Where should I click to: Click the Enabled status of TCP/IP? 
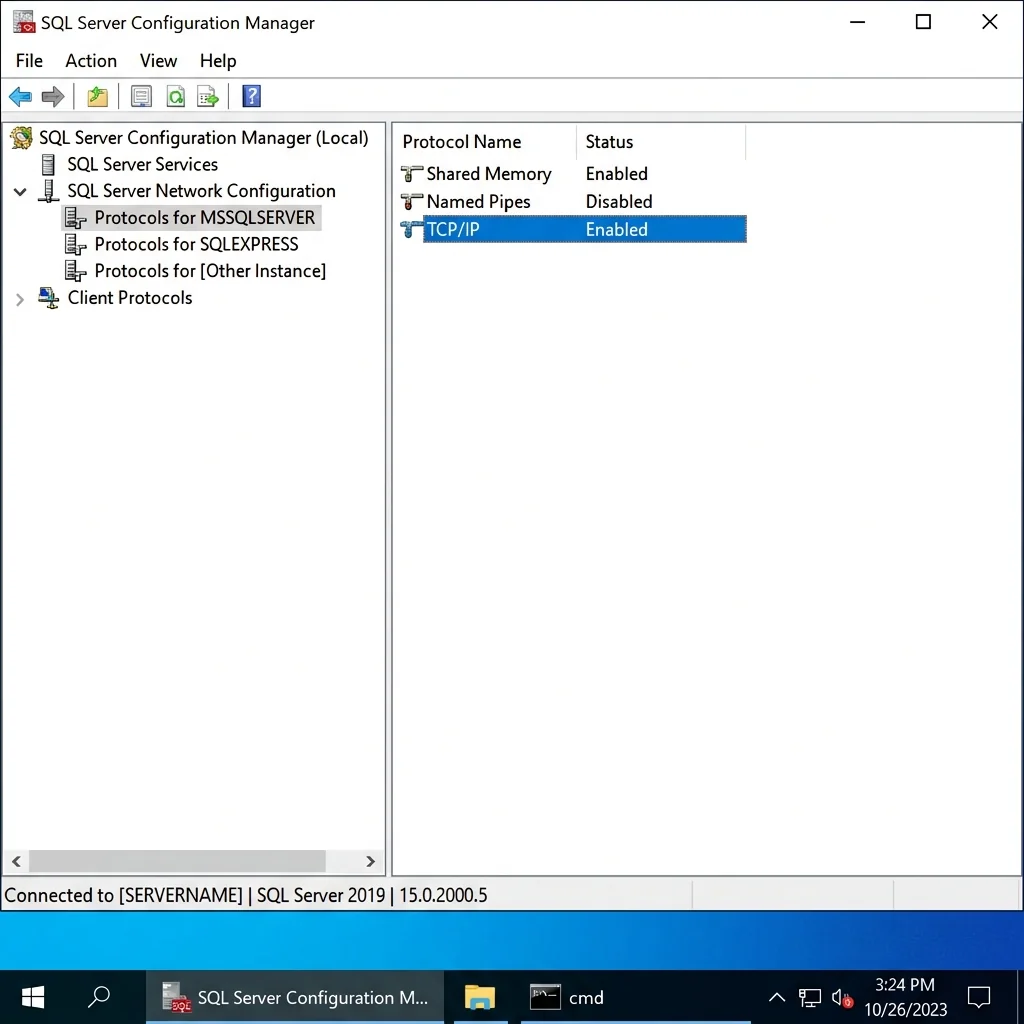[616, 229]
